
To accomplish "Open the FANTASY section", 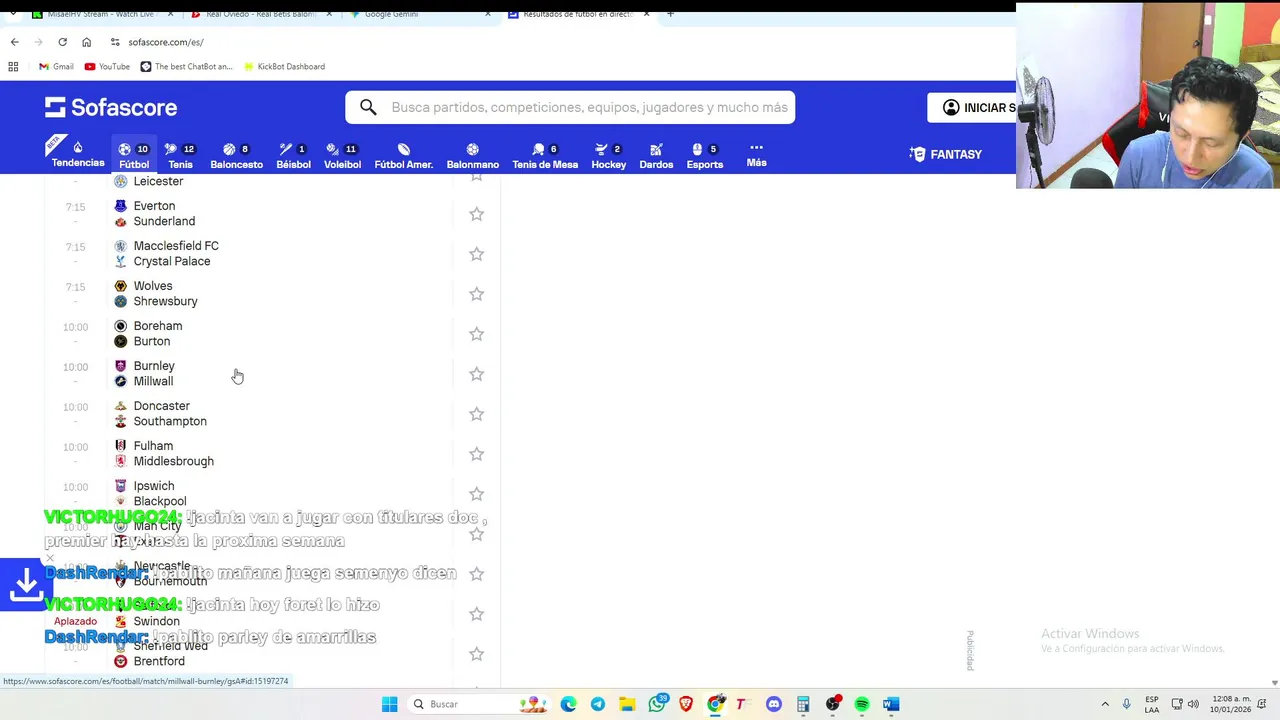I will 946,154.
